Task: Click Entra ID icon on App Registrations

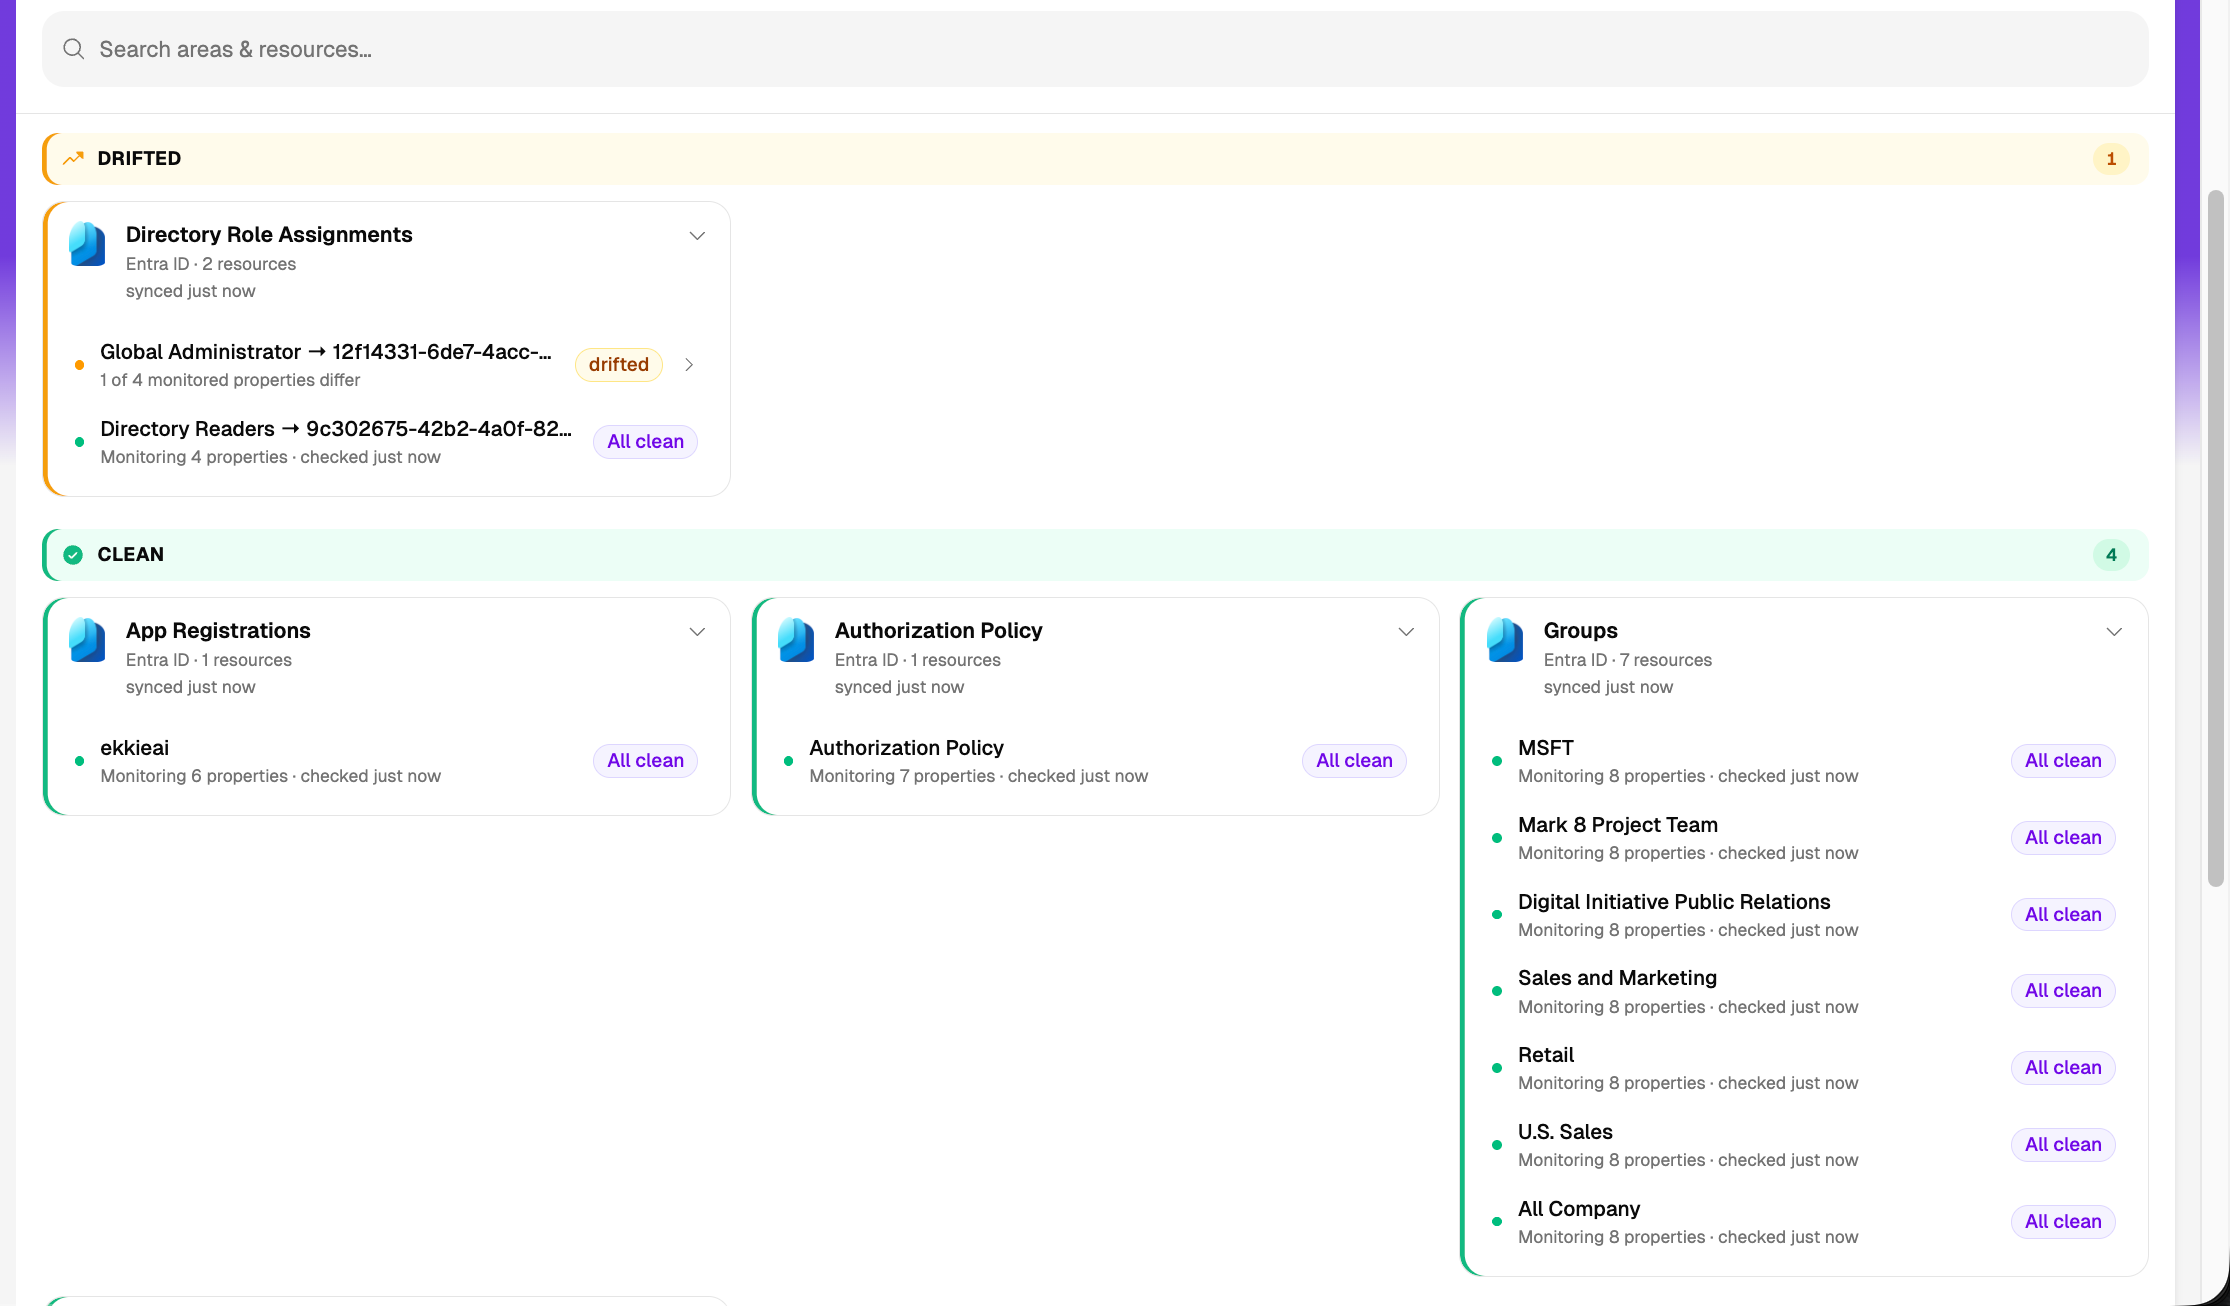Action: (88, 640)
